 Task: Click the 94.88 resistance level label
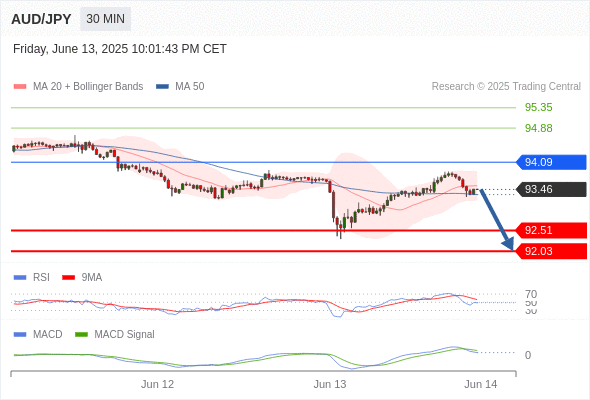[x=538, y=128]
